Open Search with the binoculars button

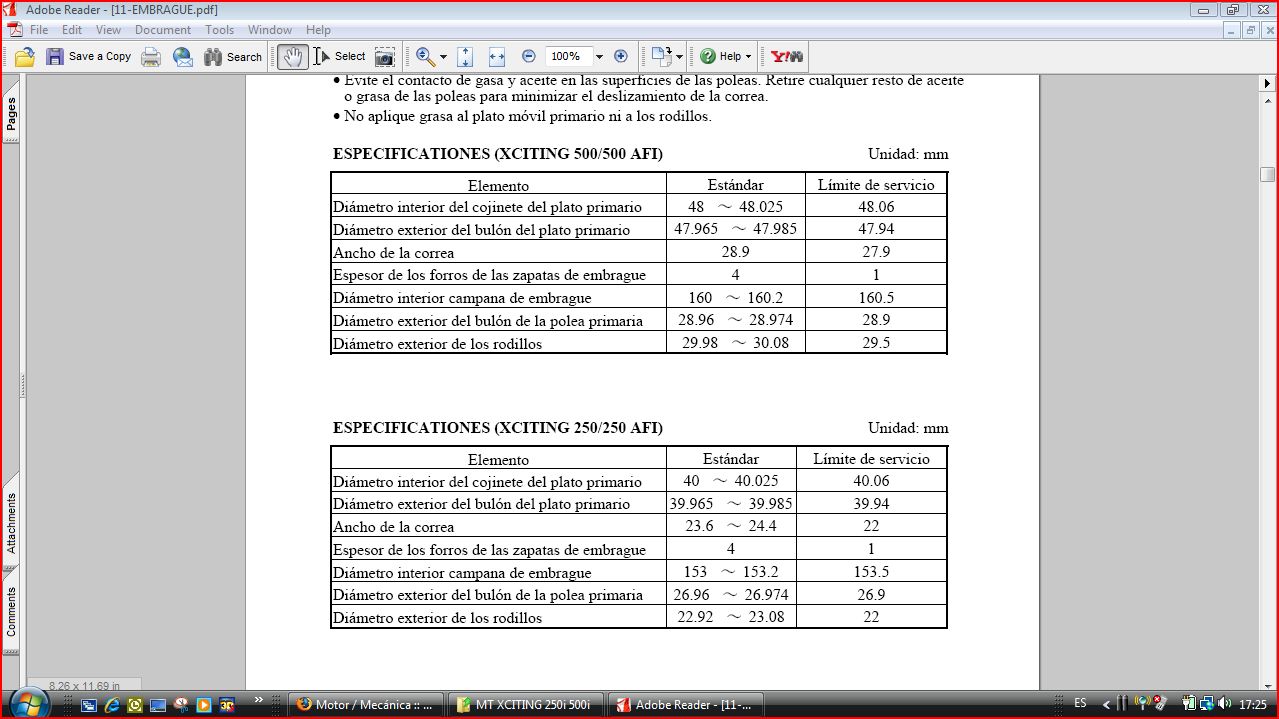coord(233,57)
